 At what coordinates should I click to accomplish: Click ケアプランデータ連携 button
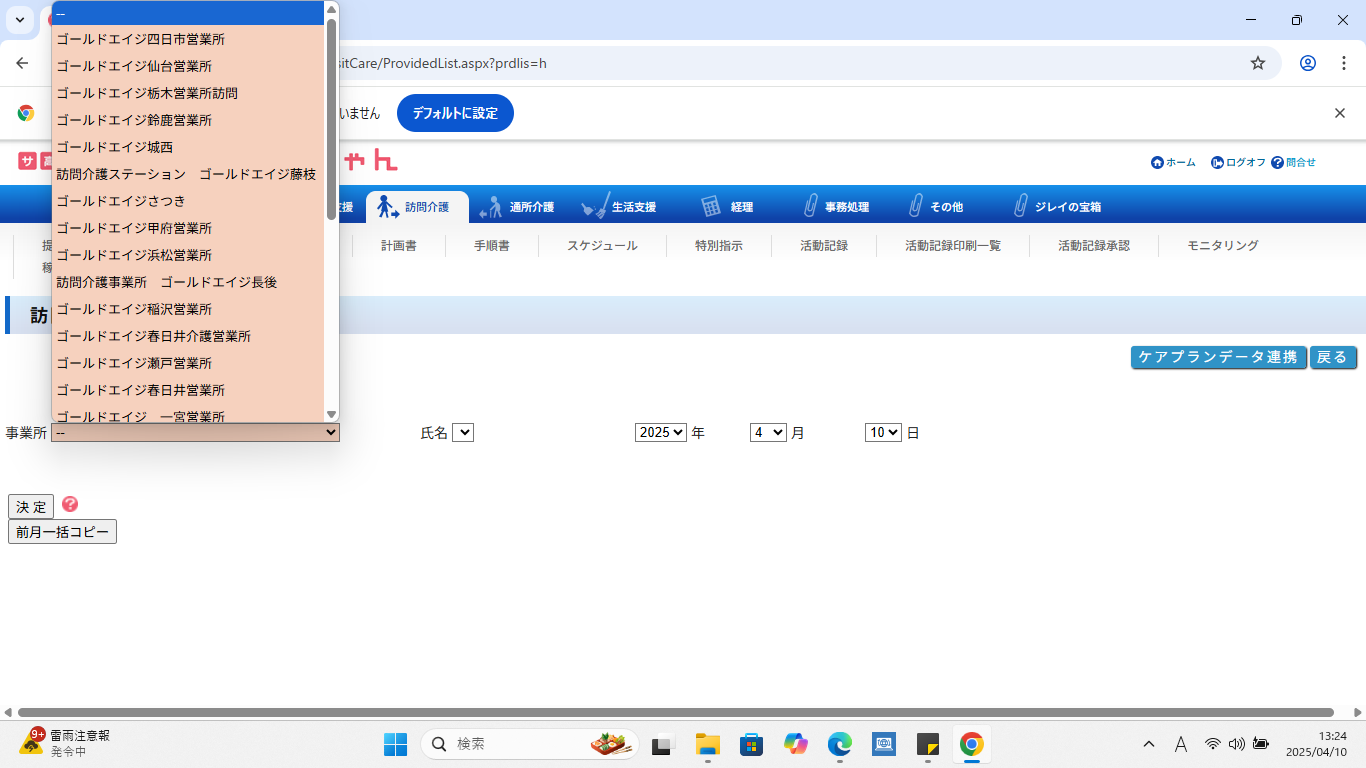tap(1219, 358)
